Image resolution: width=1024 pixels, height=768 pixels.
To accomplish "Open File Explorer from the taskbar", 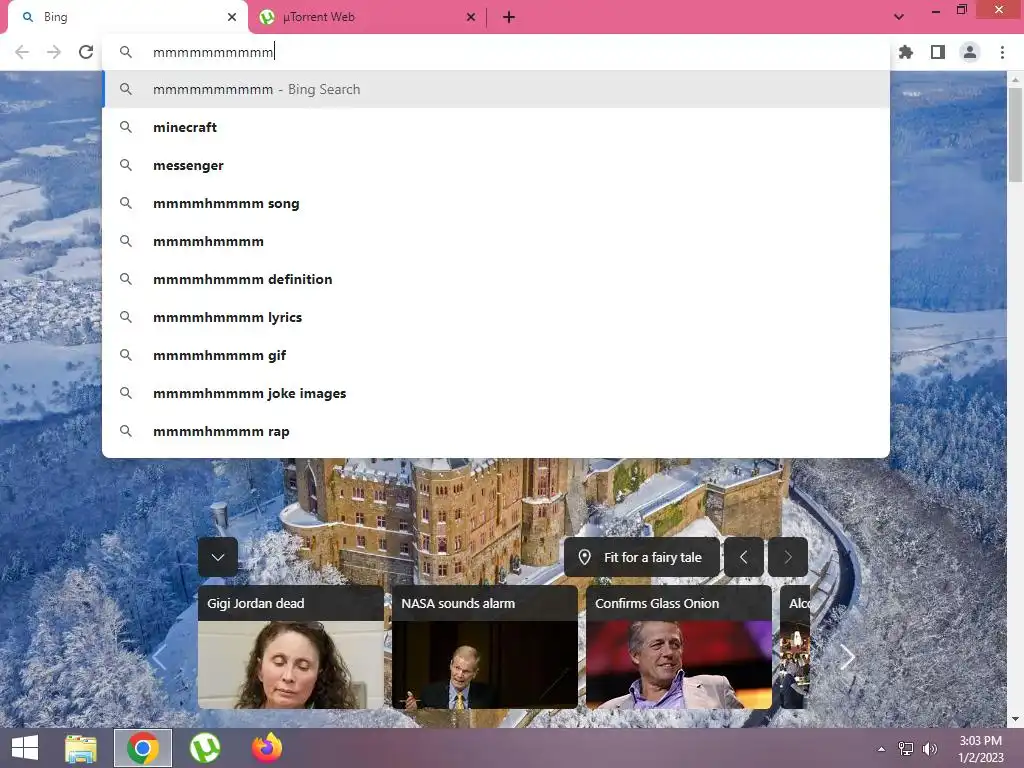I will click(x=81, y=748).
